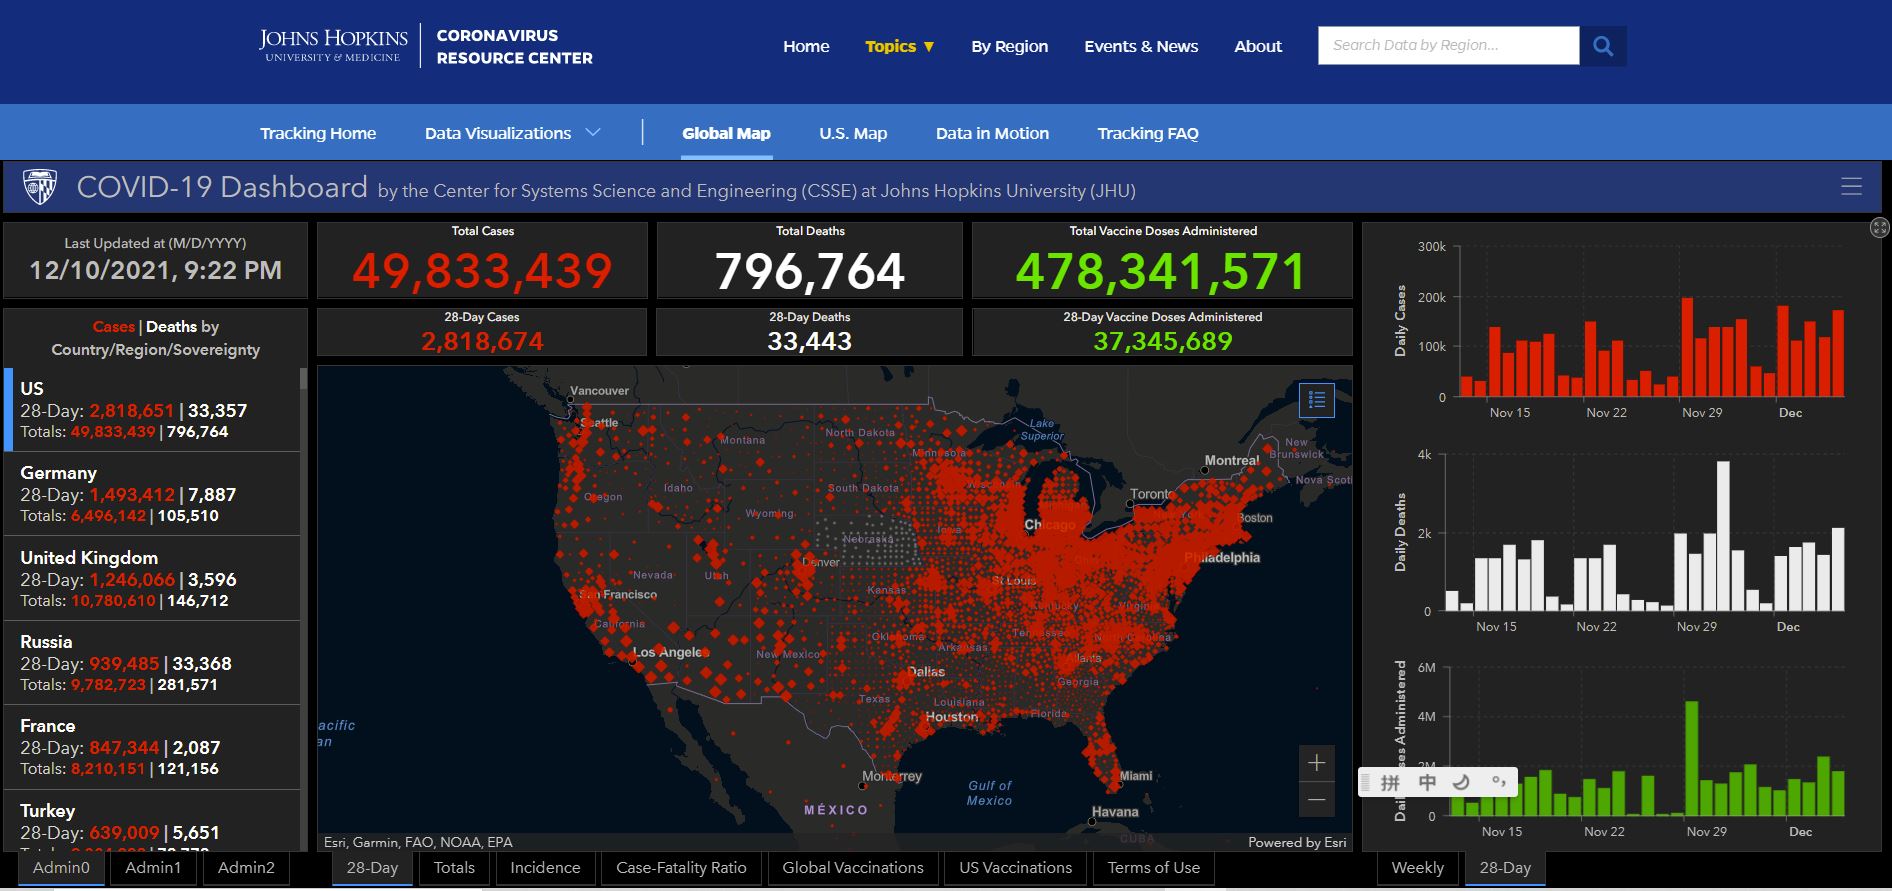Type in Search Data by Region field
This screenshot has height=891, width=1892.
click(1448, 46)
